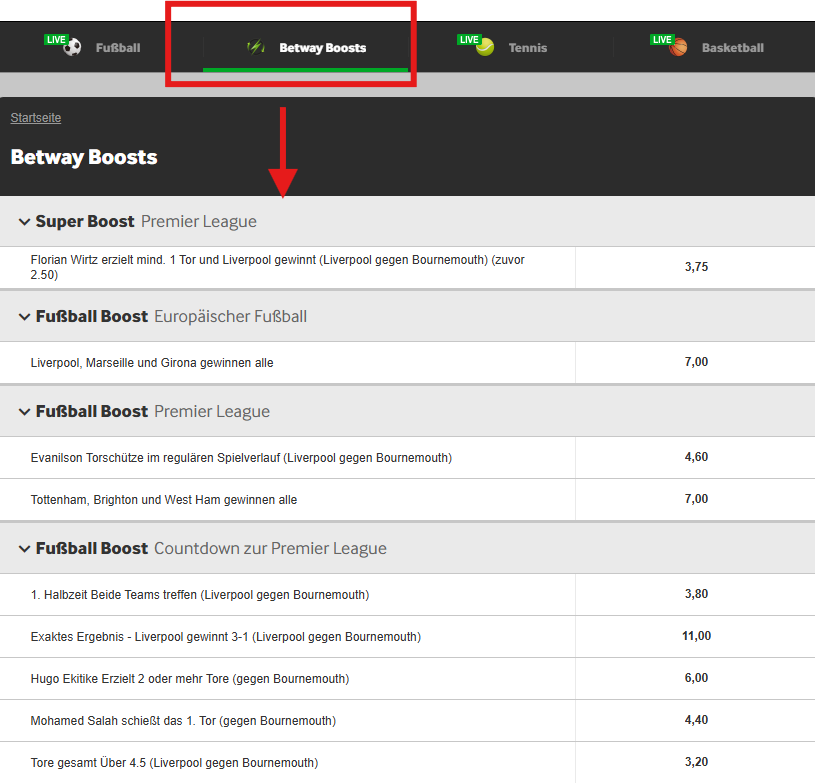Add odds 3,80 for first-half both teams score
Screen dimensions: 815x783
(695, 594)
